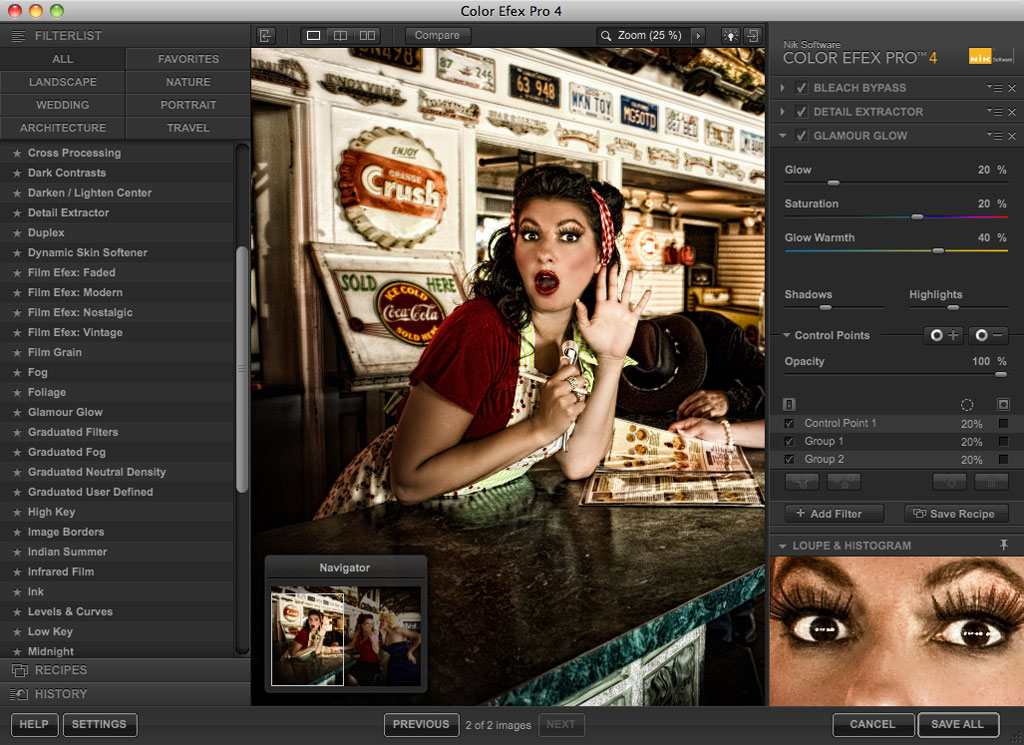Click the remove control point button
Image resolution: width=1024 pixels, height=745 pixels.
coord(989,336)
